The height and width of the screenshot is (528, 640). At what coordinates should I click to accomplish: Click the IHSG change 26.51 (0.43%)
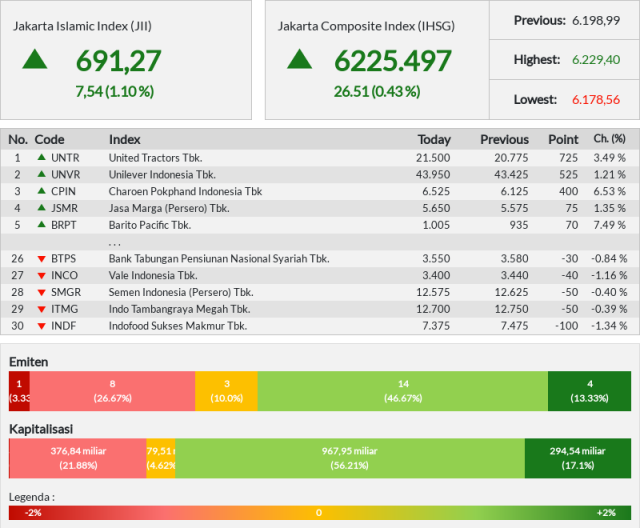[x=377, y=91]
